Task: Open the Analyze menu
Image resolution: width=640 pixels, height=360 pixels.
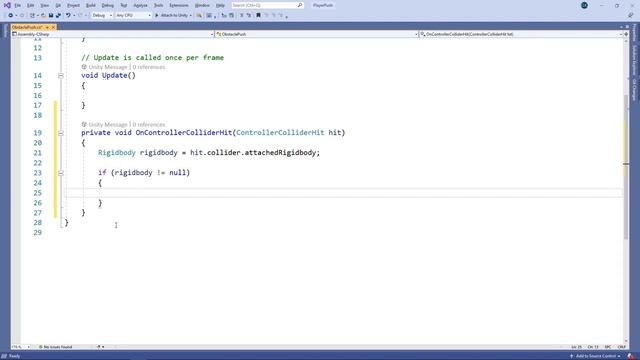Action: (x=140, y=5)
